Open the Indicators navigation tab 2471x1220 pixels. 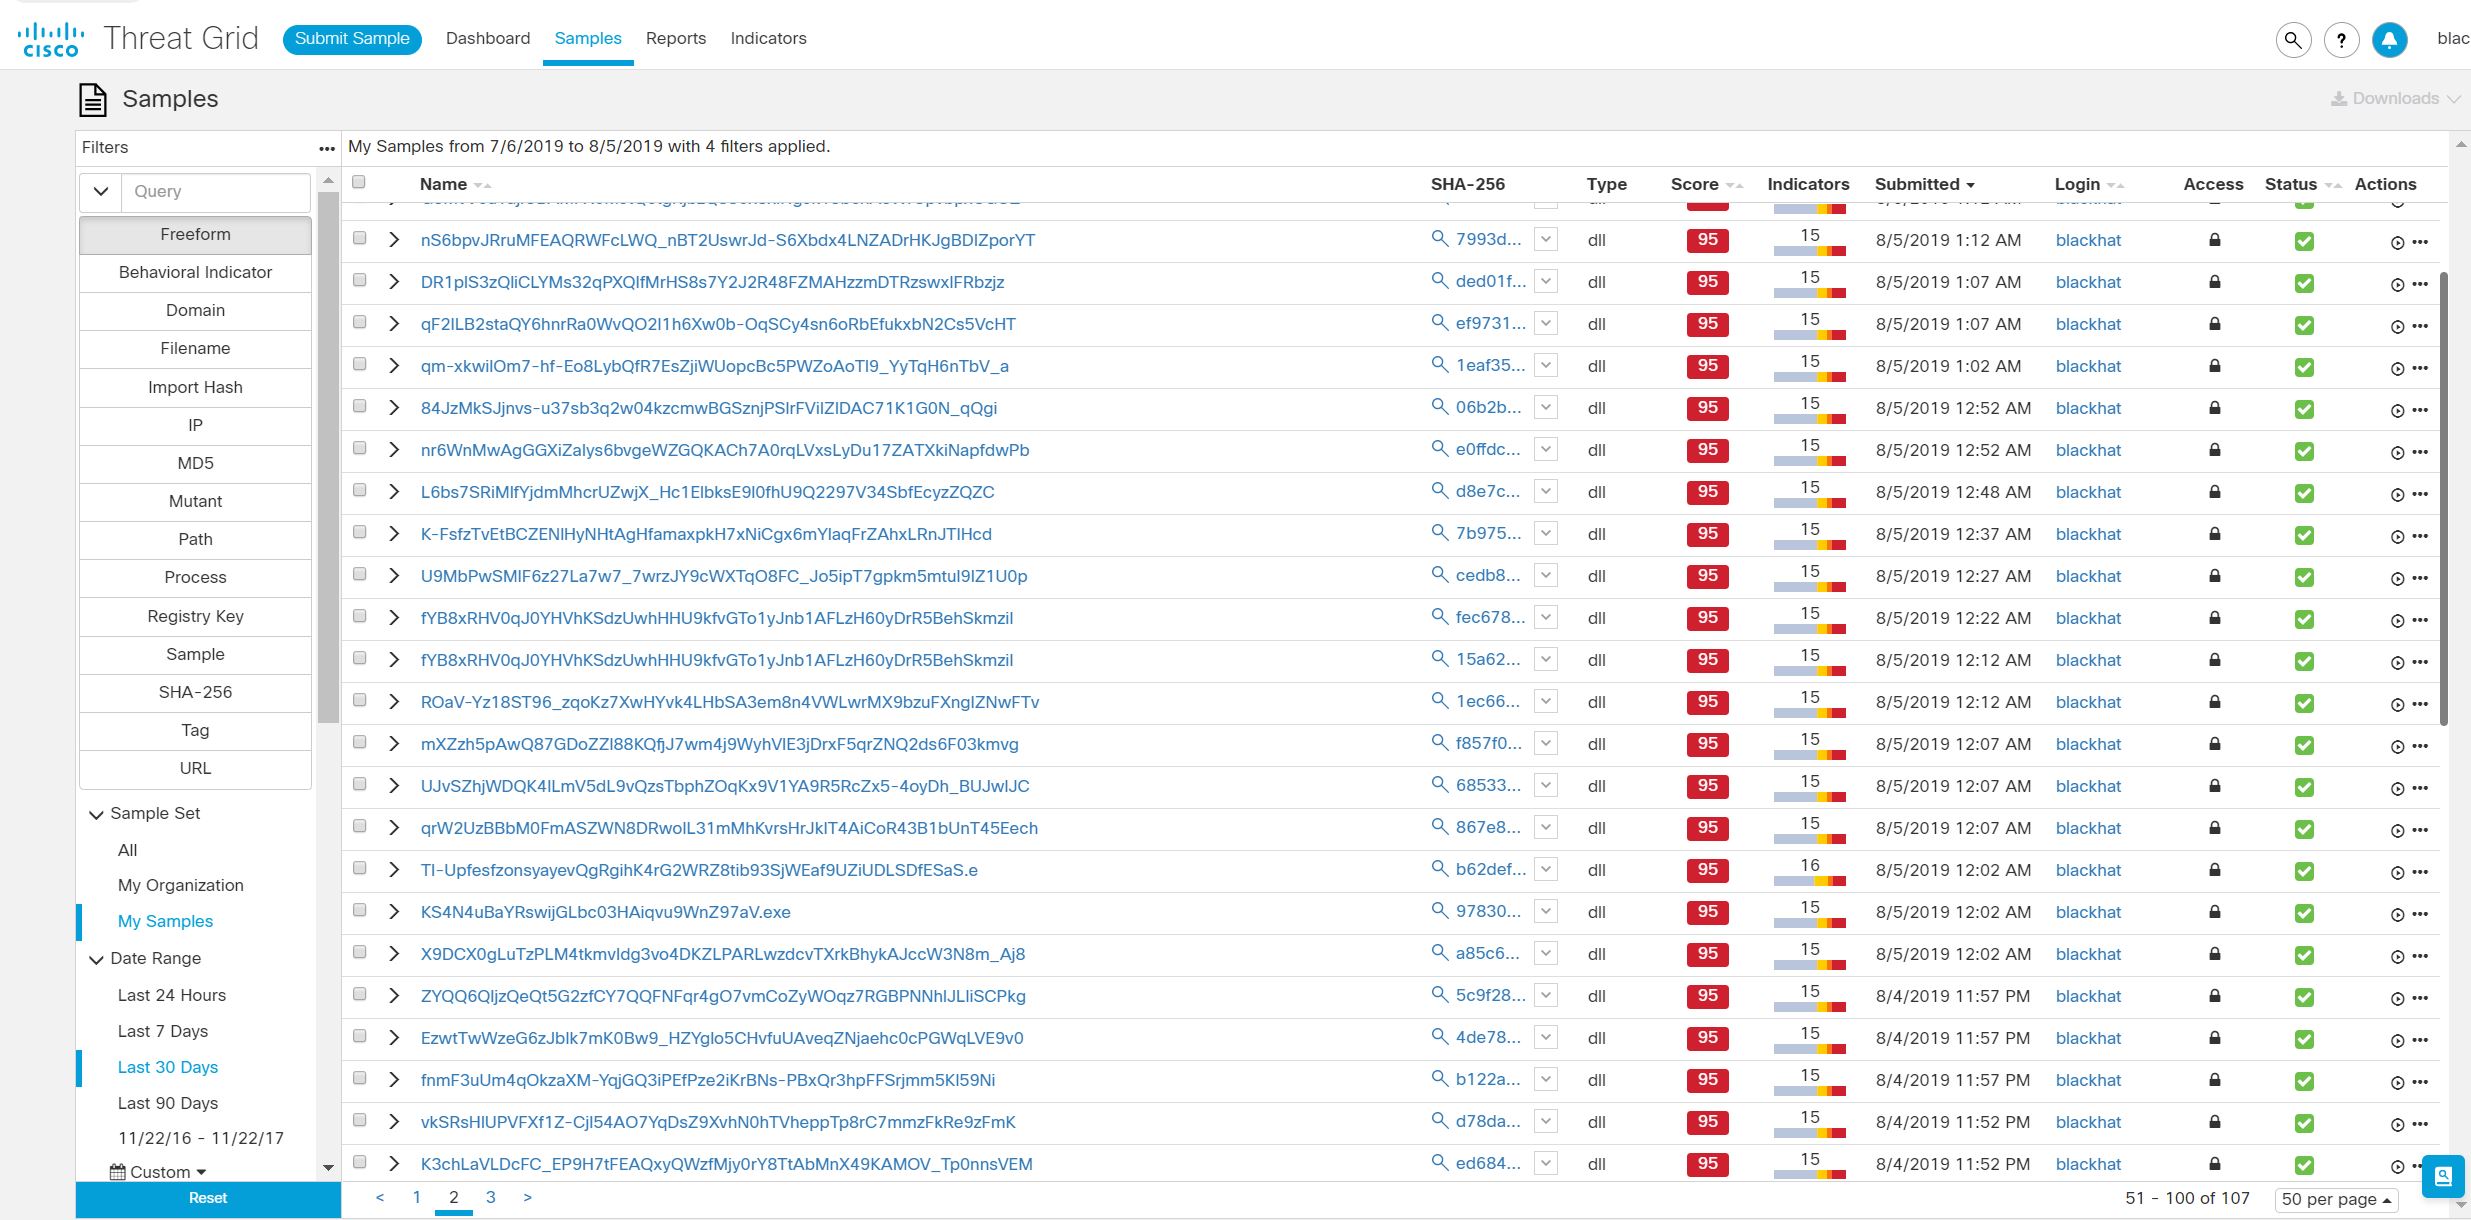[768, 38]
